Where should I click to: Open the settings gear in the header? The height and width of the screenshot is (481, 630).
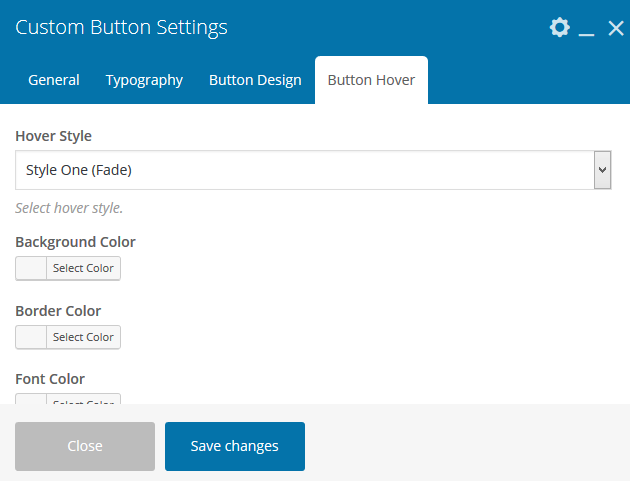pyautogui.click(x=559, y=28)
